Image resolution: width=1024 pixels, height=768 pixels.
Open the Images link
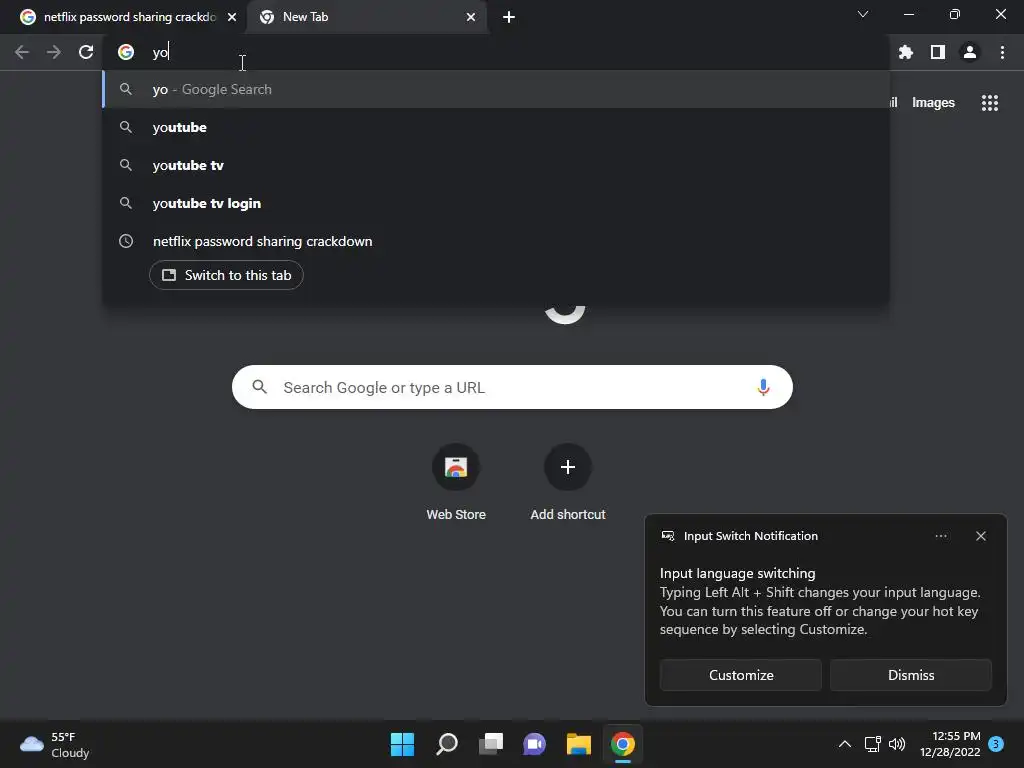[x=933, y=103]
